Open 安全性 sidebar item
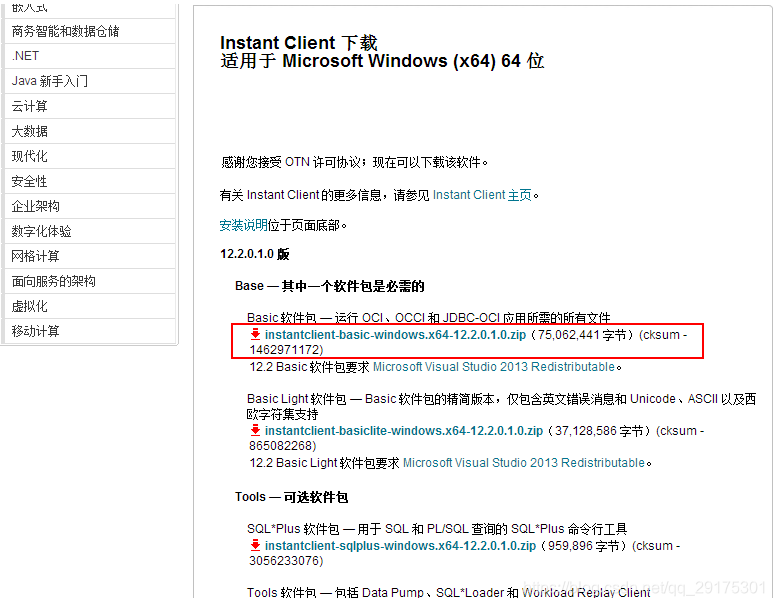This screenshot has height=606, width=774. [89, 181]
